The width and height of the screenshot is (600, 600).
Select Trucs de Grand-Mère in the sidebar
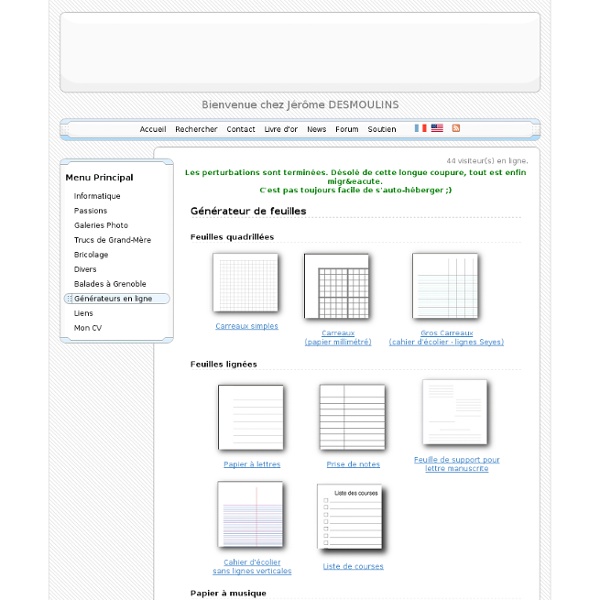click(112, 240)
